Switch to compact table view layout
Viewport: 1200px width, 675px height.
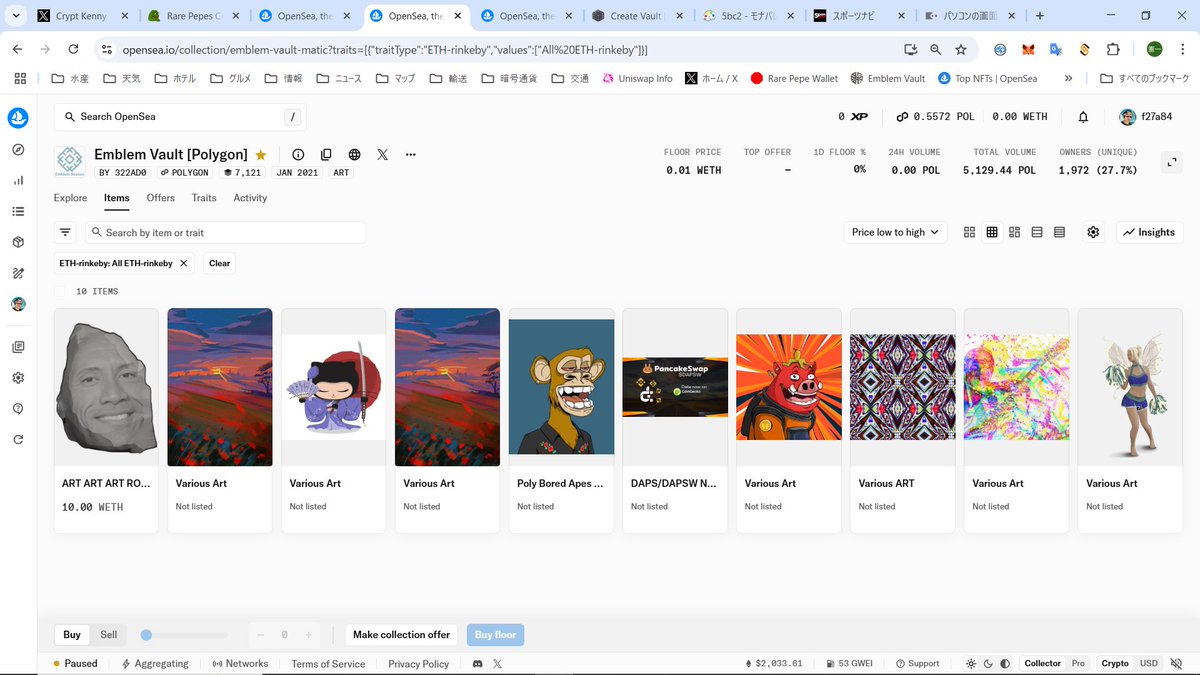click(x=1059, y=232)
